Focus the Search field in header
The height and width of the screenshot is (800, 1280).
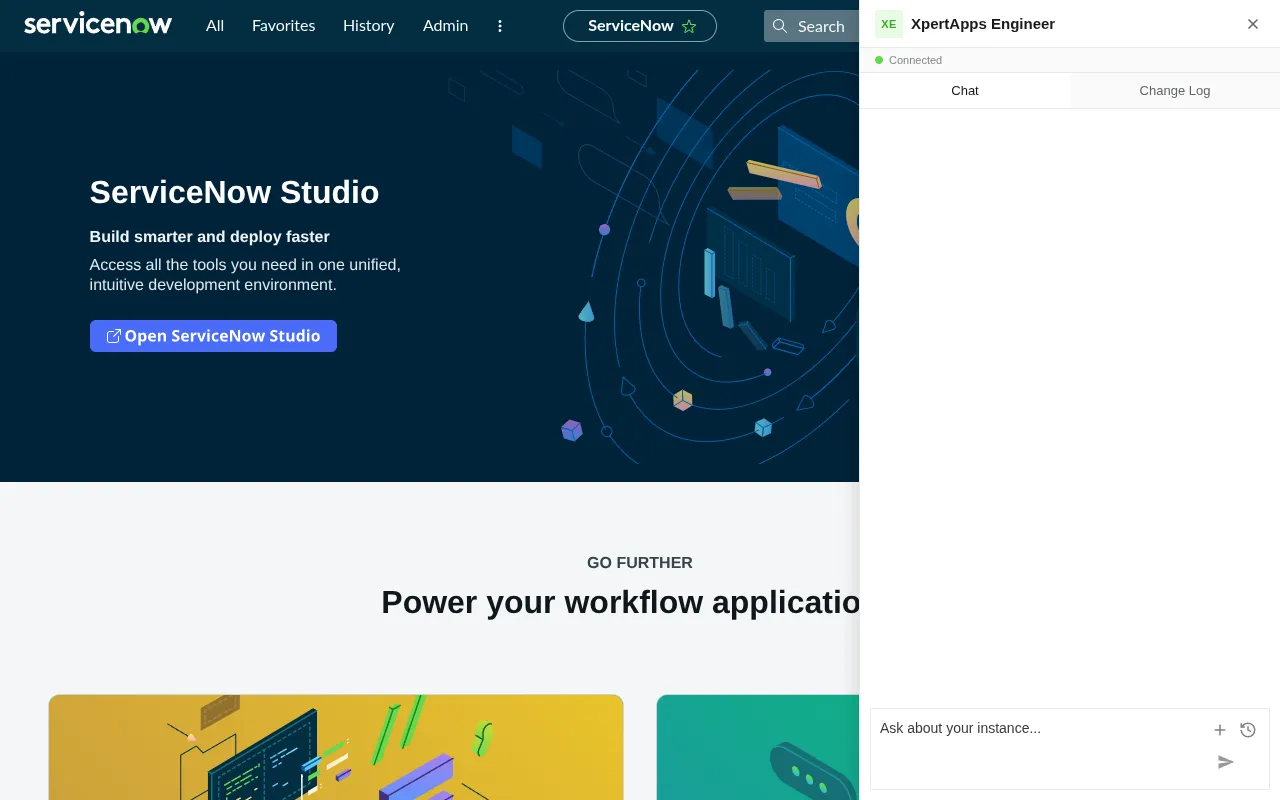(812, 26)
